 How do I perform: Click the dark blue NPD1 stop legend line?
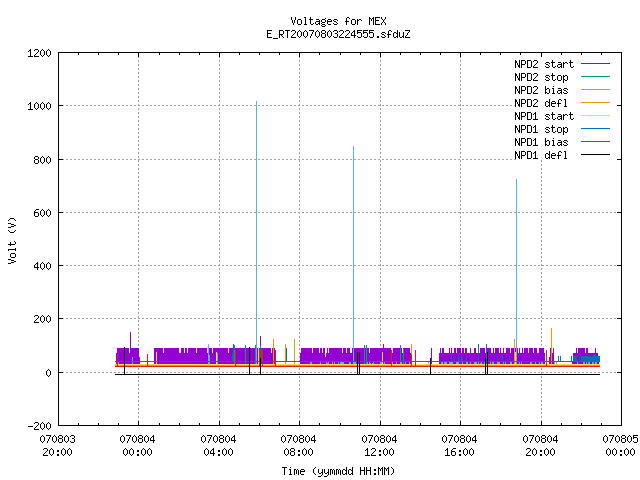coord(596,129)
